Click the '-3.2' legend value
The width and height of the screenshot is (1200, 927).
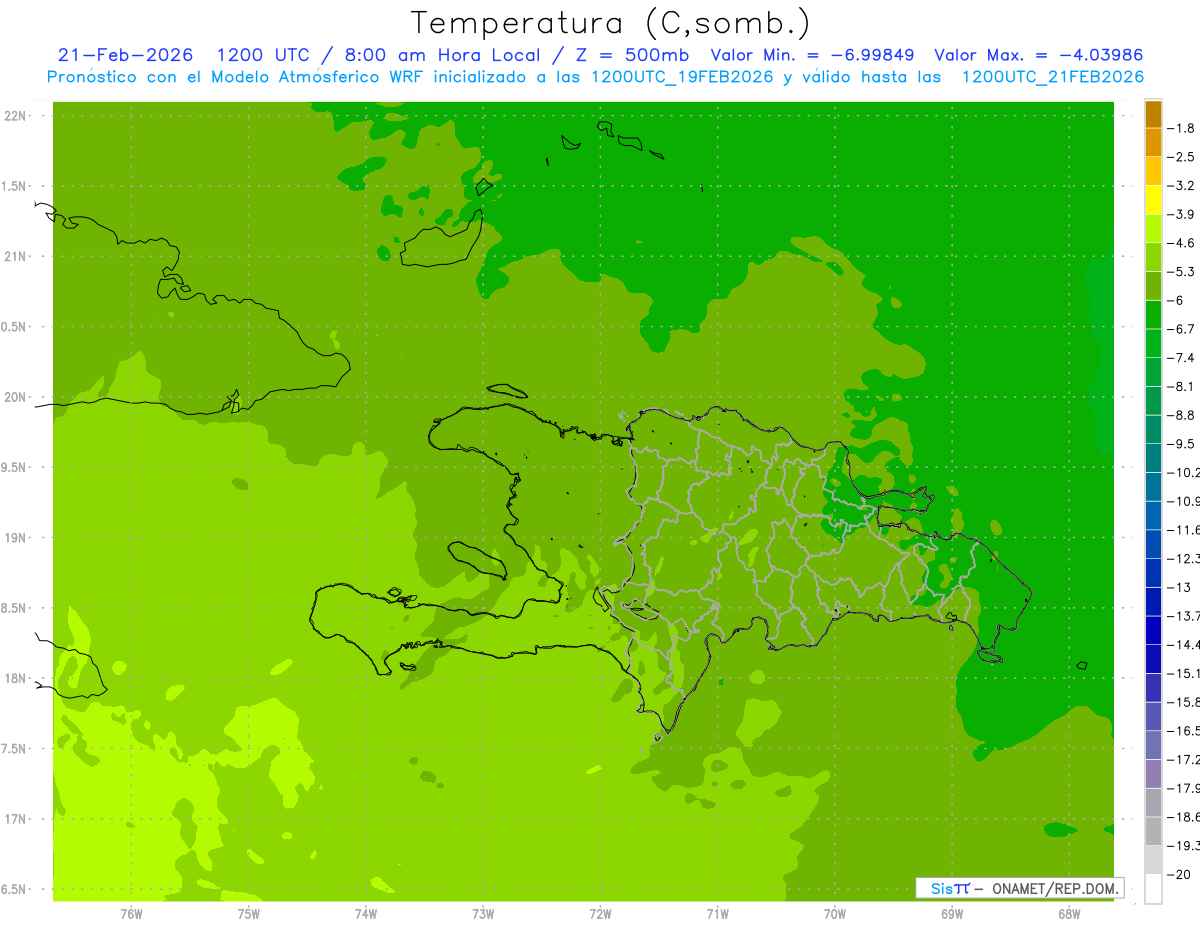1183,186
